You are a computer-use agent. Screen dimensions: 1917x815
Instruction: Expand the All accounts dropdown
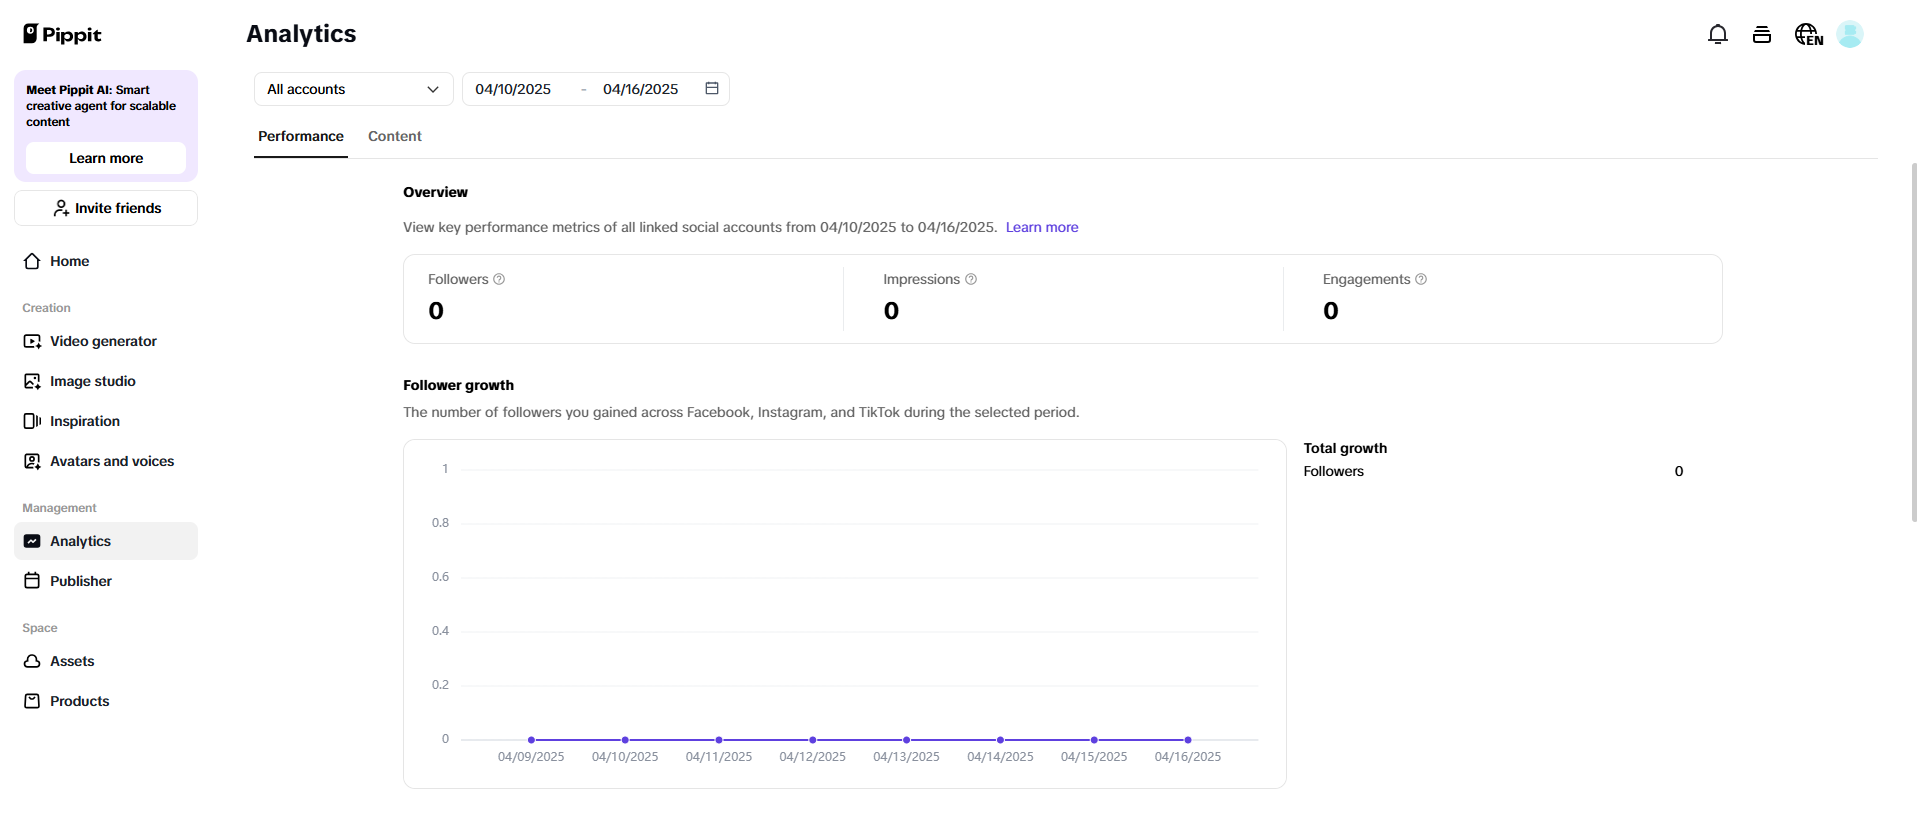[x=354, y=89]
